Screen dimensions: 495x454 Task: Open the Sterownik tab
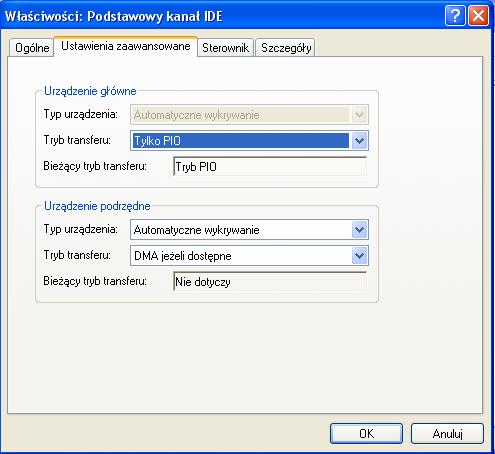point(225,48)
